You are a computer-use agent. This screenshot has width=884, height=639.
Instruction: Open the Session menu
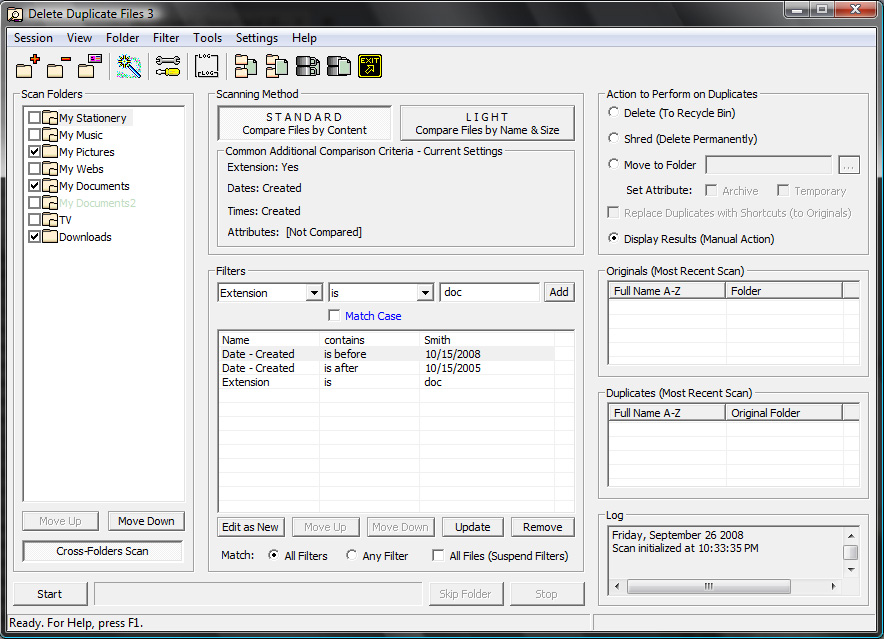(x=33, y=38)
